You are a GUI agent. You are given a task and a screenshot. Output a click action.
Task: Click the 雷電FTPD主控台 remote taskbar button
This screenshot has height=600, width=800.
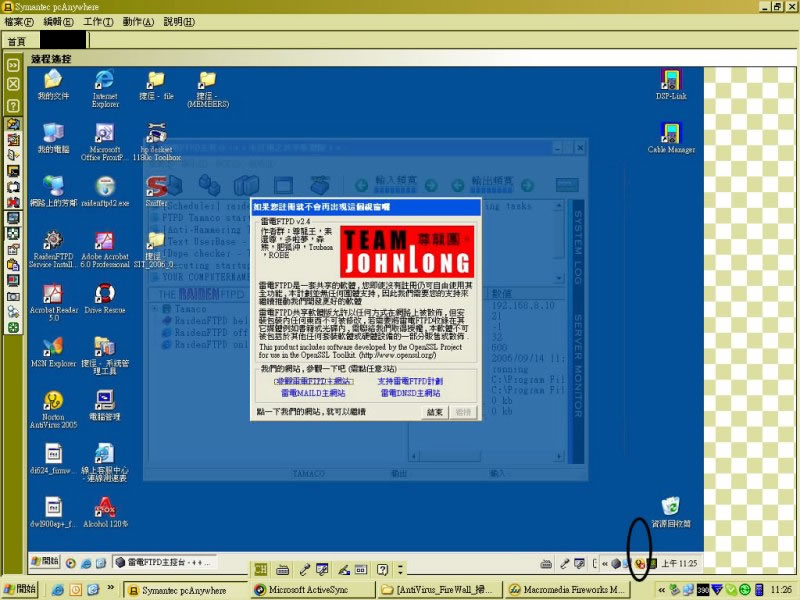[164, 562]
